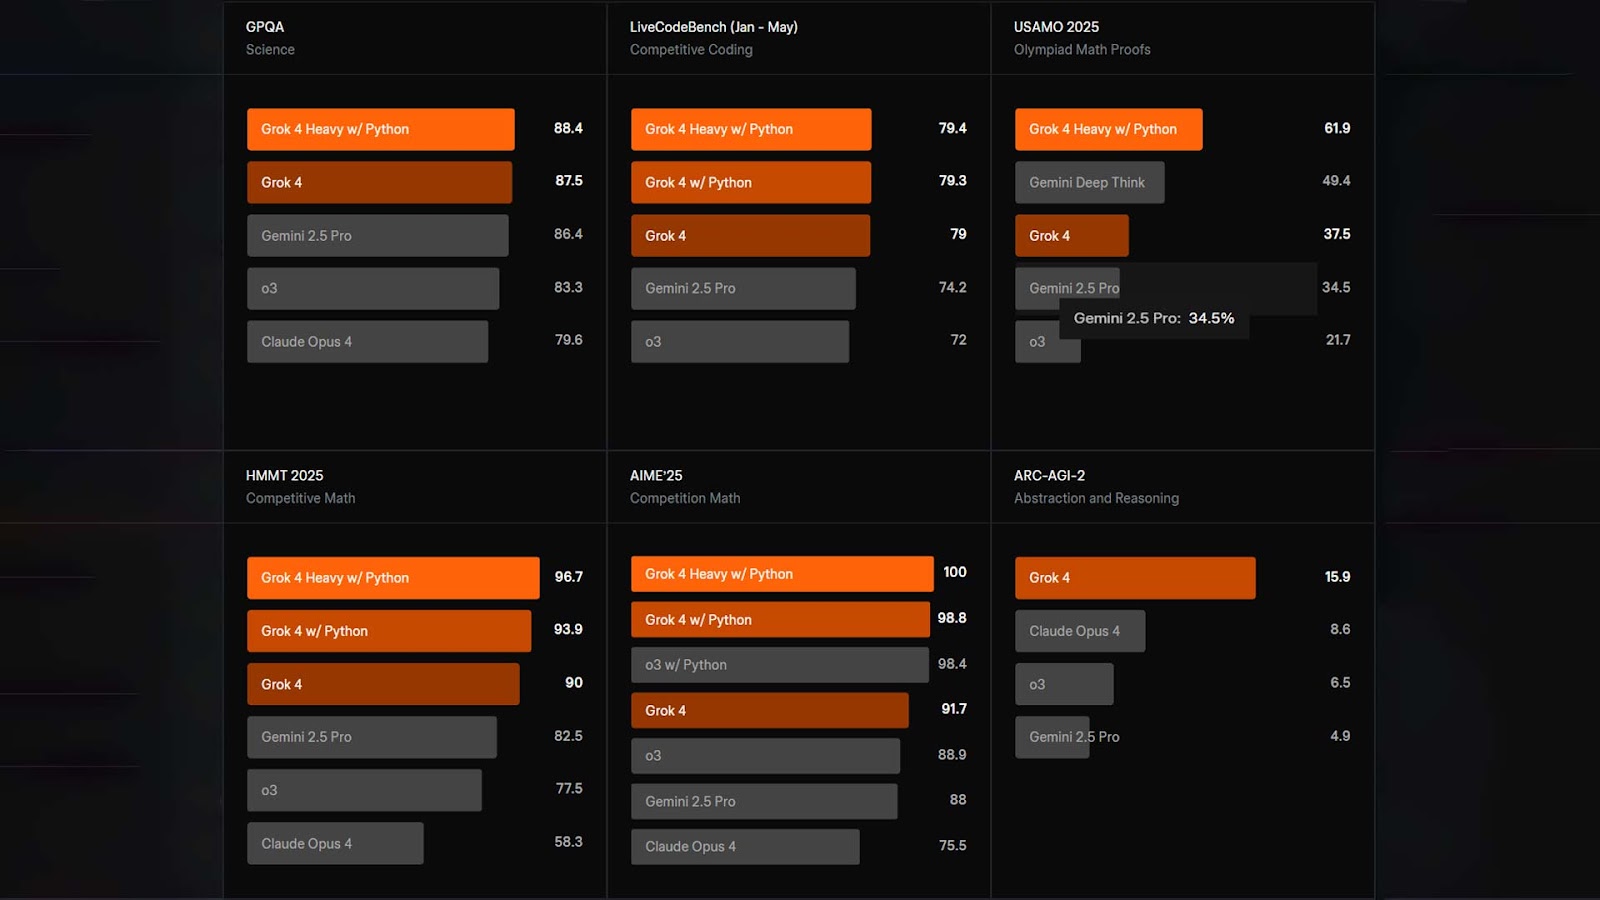Click Claude Opus 4 bar in HMMT 2025

click(x=335, y=843)
